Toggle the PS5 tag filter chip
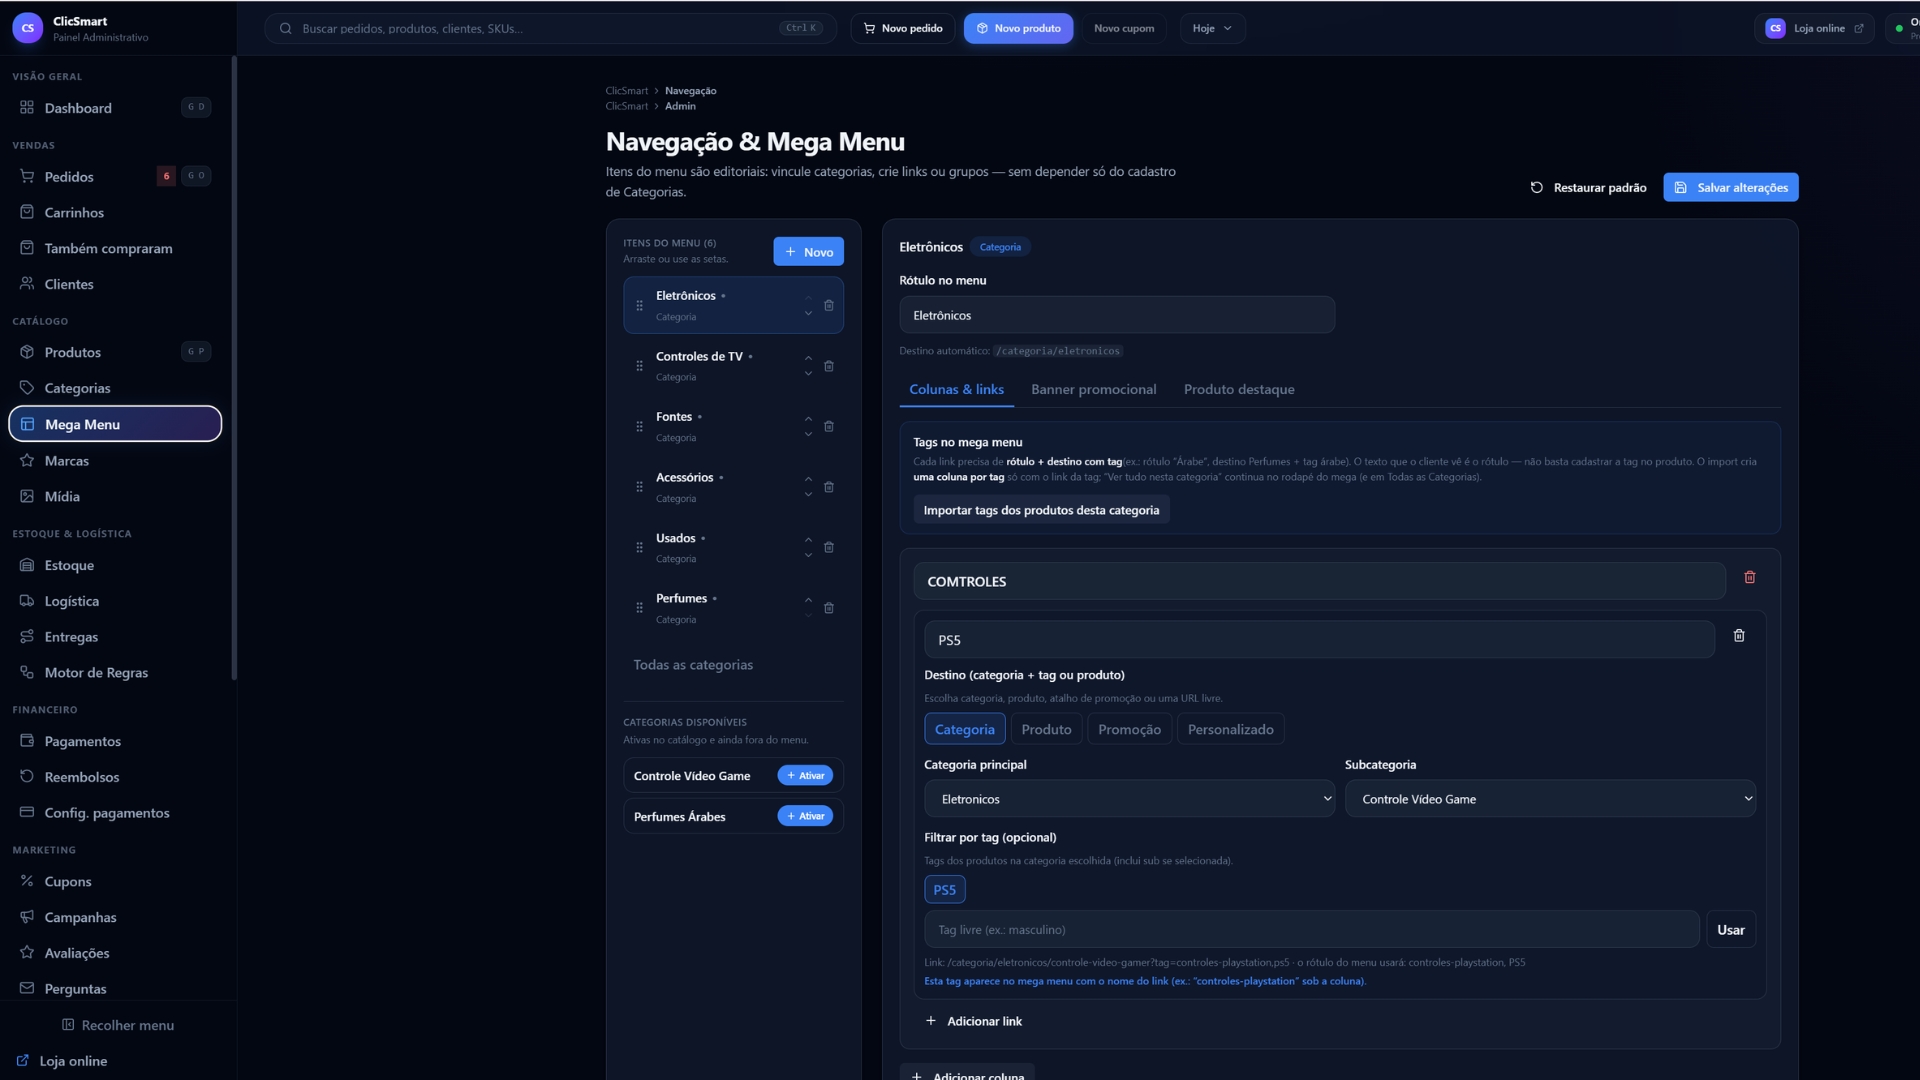Viewport: 1920px width, 1080px height. coord(944,890)
